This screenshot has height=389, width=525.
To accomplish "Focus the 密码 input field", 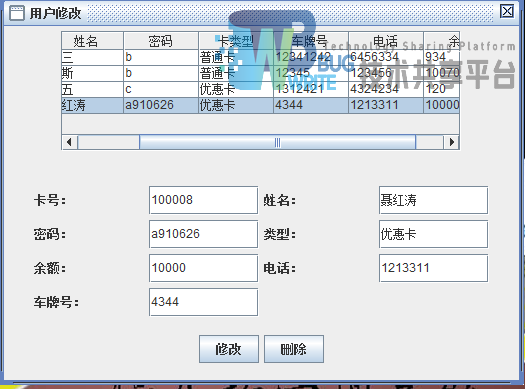I will pos(204,234).
